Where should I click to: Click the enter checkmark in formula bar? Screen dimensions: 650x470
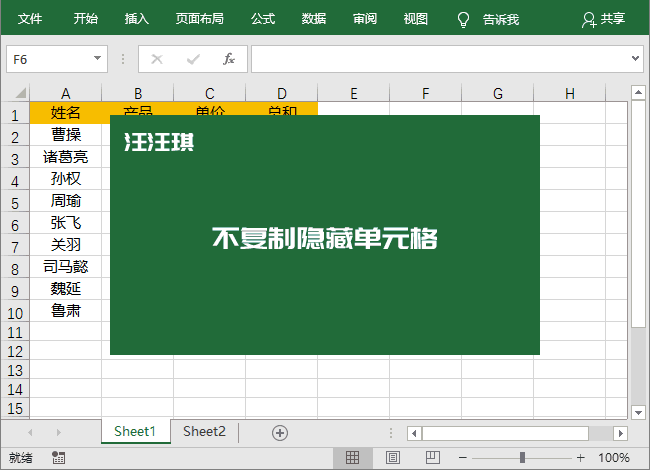(192, 59)
